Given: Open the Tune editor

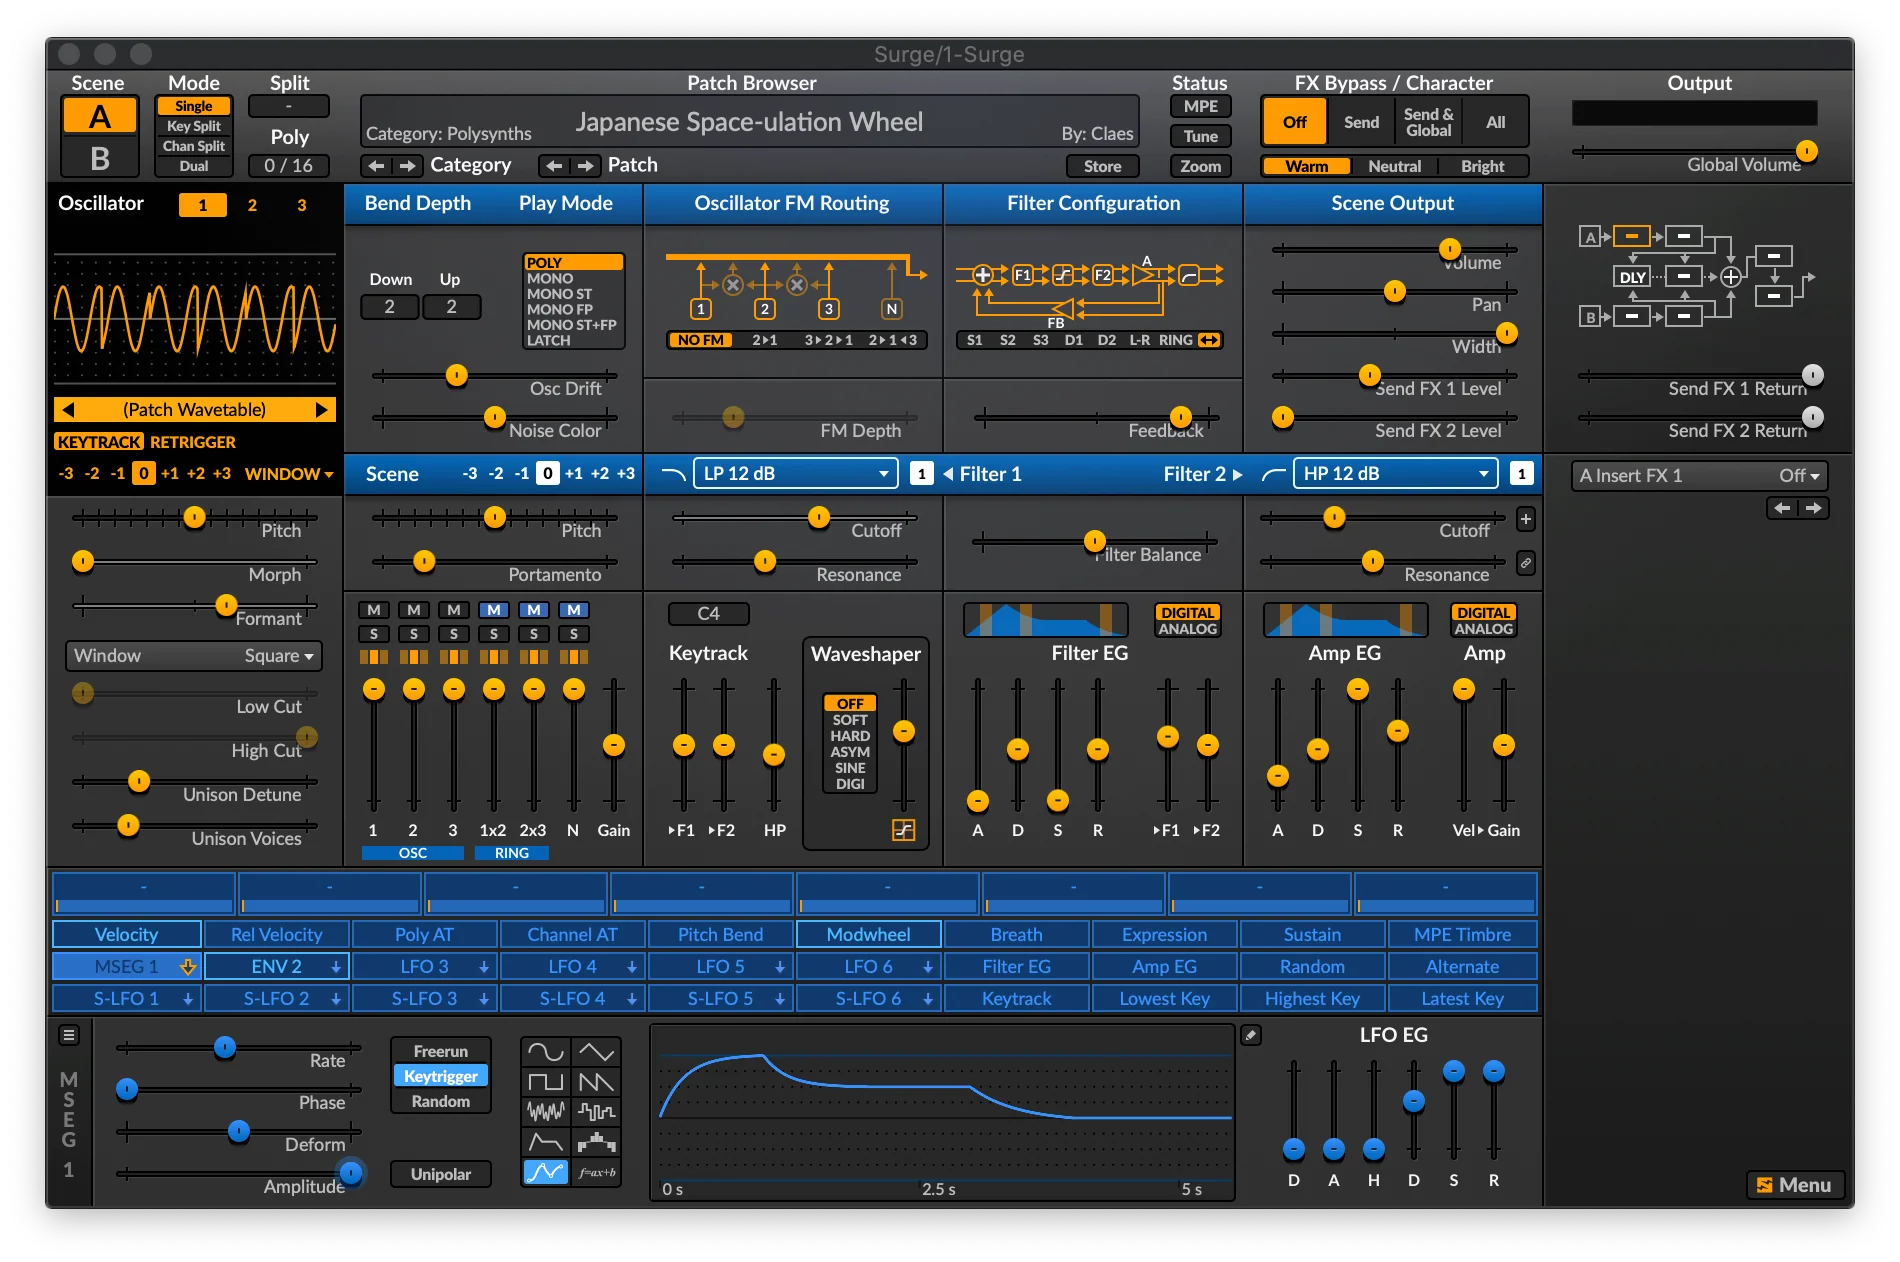Looking at the screenshot, I should [x=1199, y=136].
